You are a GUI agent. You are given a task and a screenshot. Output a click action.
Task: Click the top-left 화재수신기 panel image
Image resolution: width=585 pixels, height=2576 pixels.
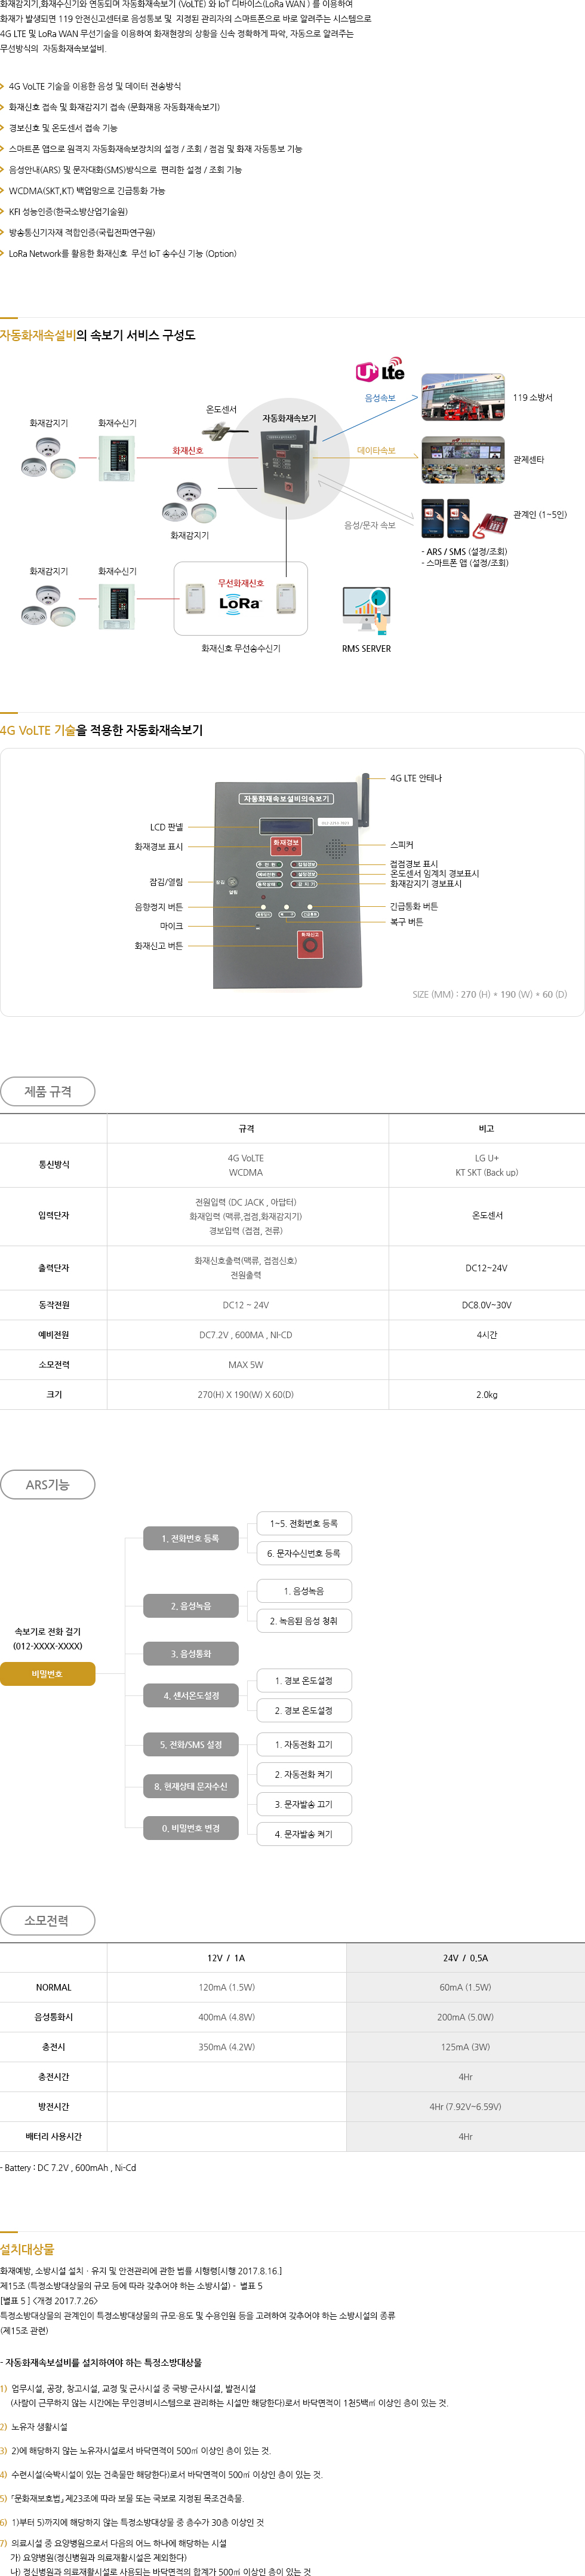[x=117, y=458]
